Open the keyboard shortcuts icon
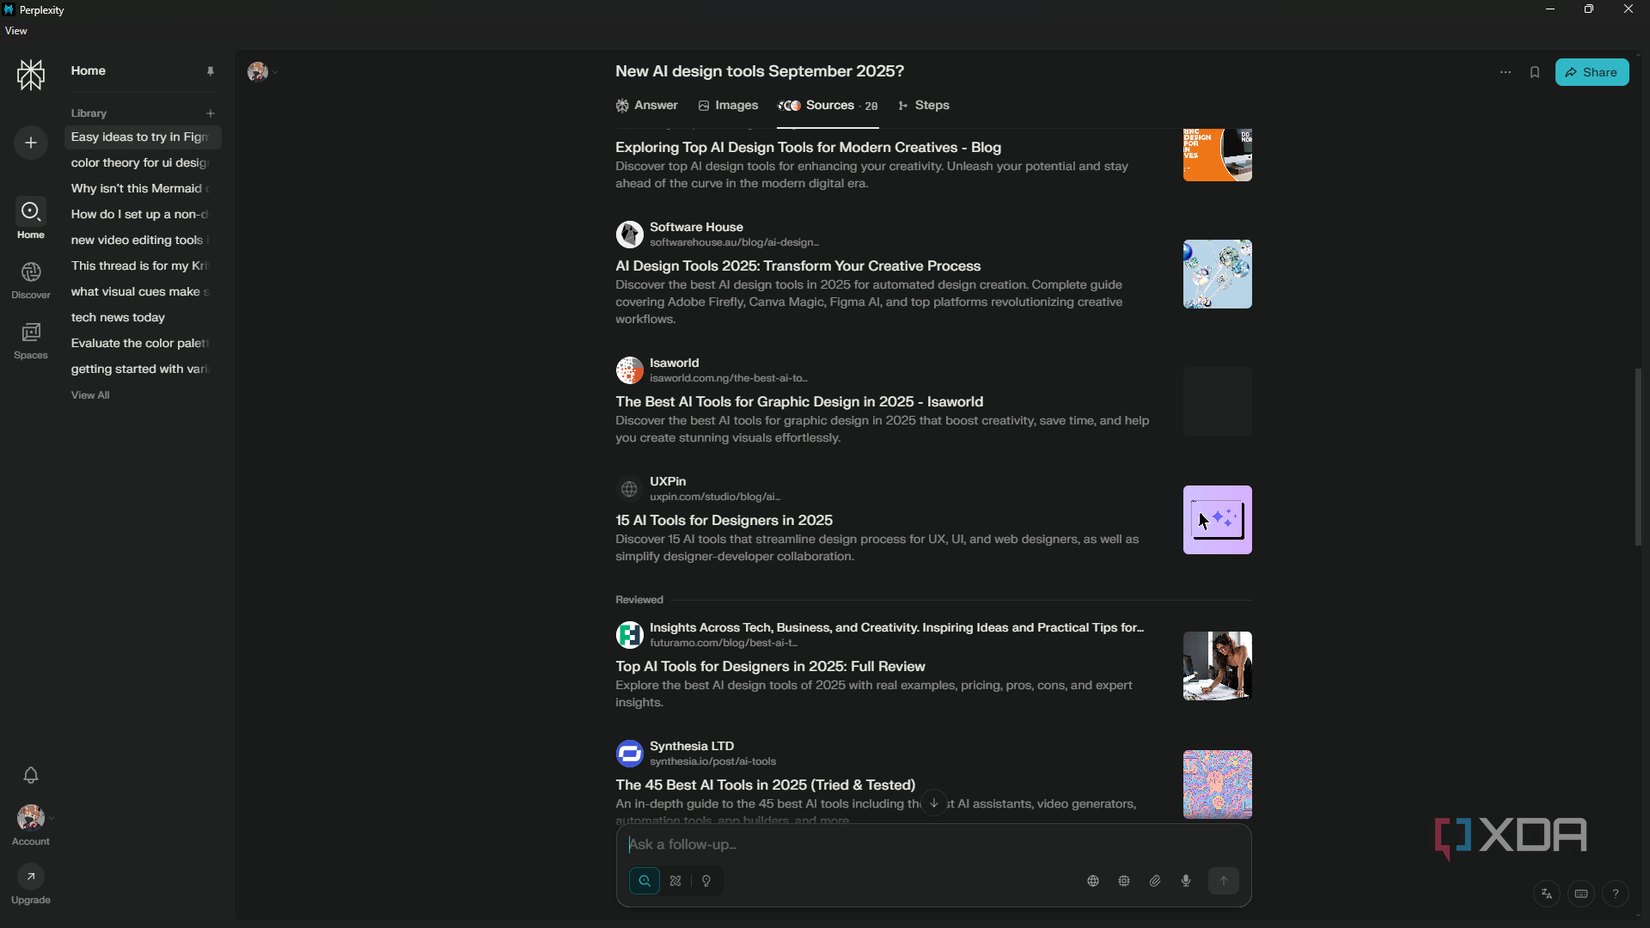This screenshot has width=1650, height=928. point(1581,894)
